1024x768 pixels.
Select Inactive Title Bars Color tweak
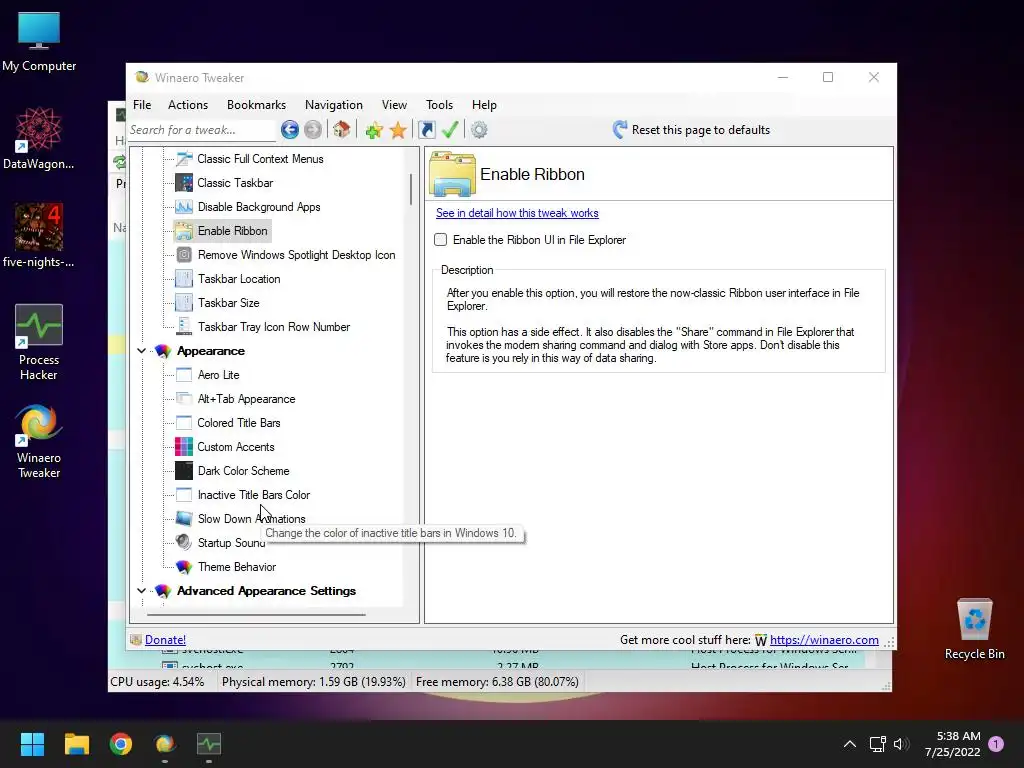tap(253, 495)
